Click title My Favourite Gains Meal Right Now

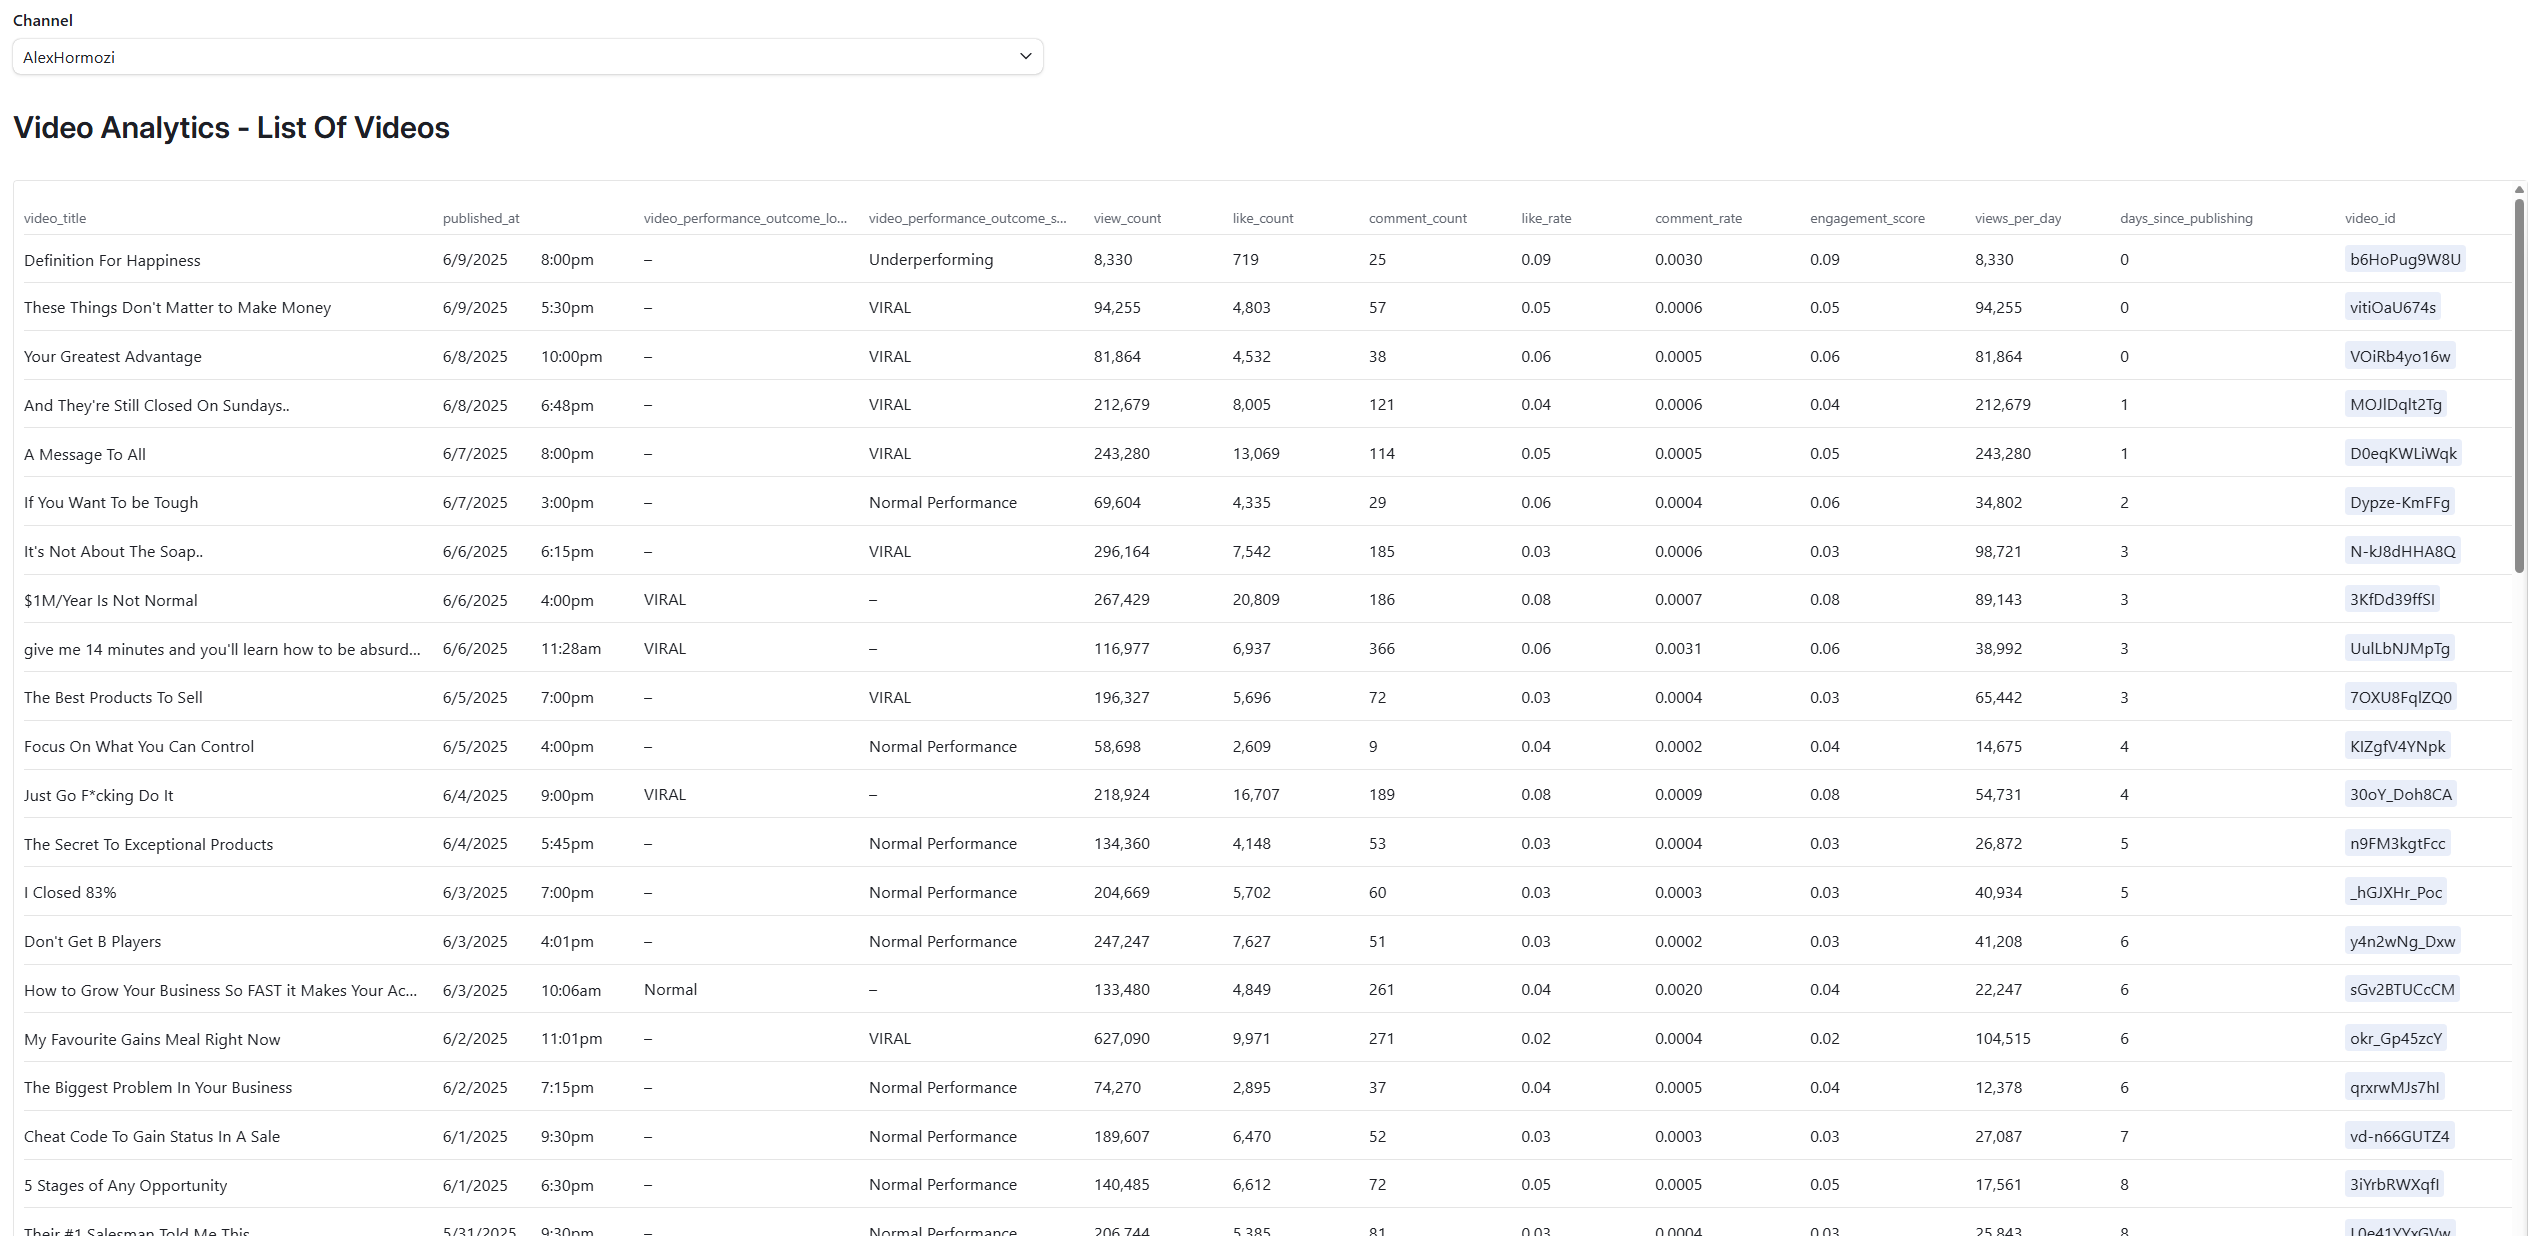click(152, 1040)
